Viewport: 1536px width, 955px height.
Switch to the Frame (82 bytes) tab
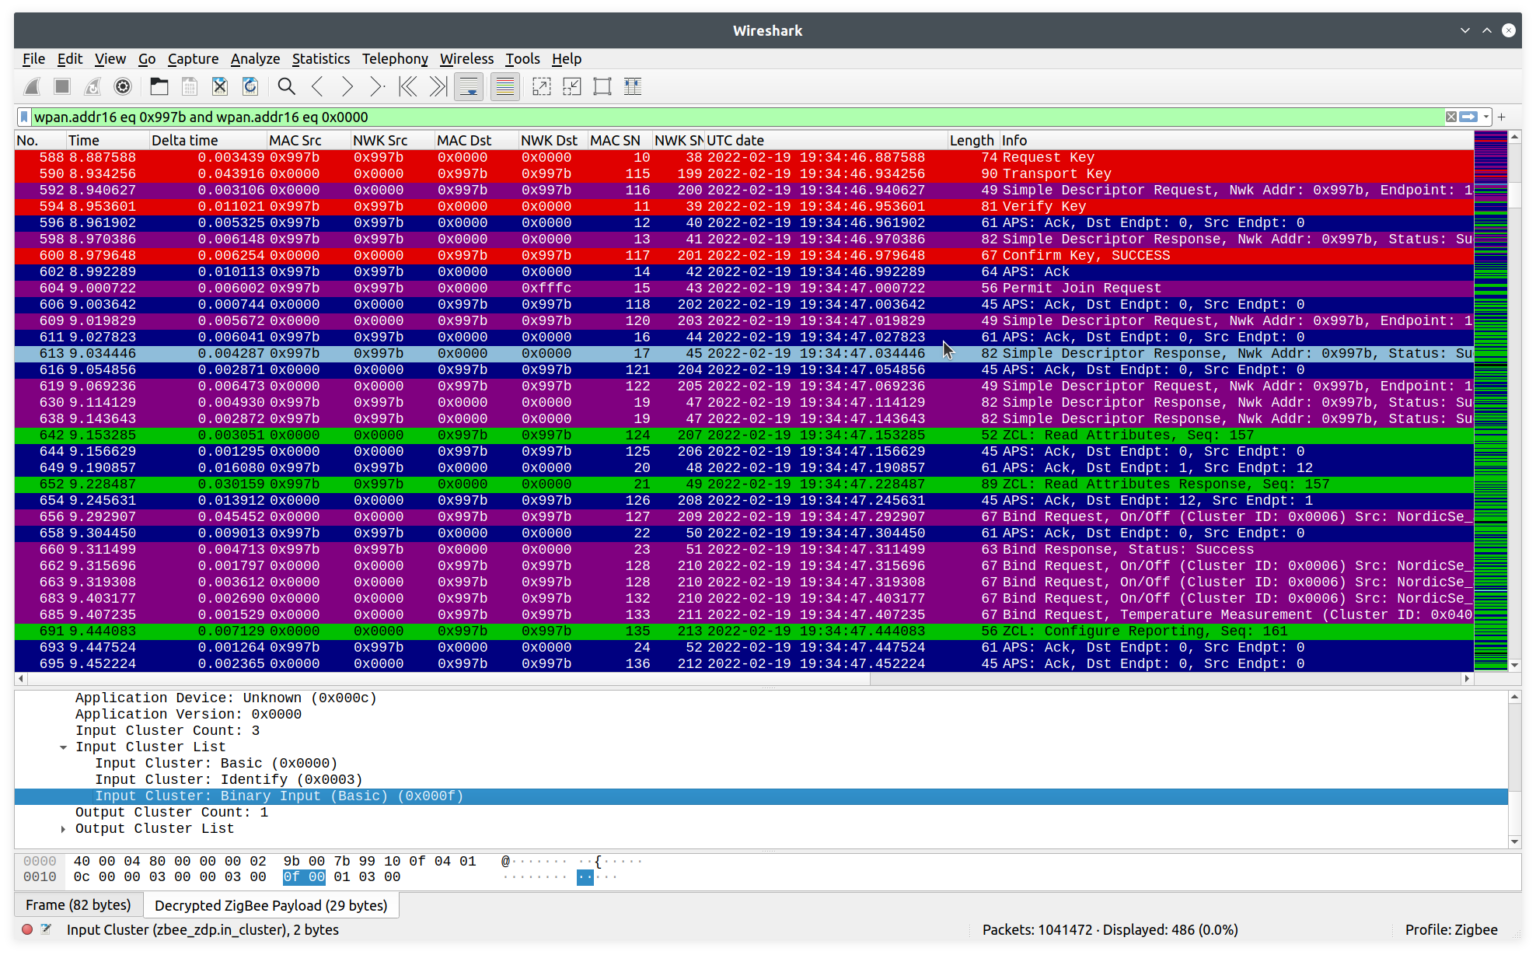79,904
